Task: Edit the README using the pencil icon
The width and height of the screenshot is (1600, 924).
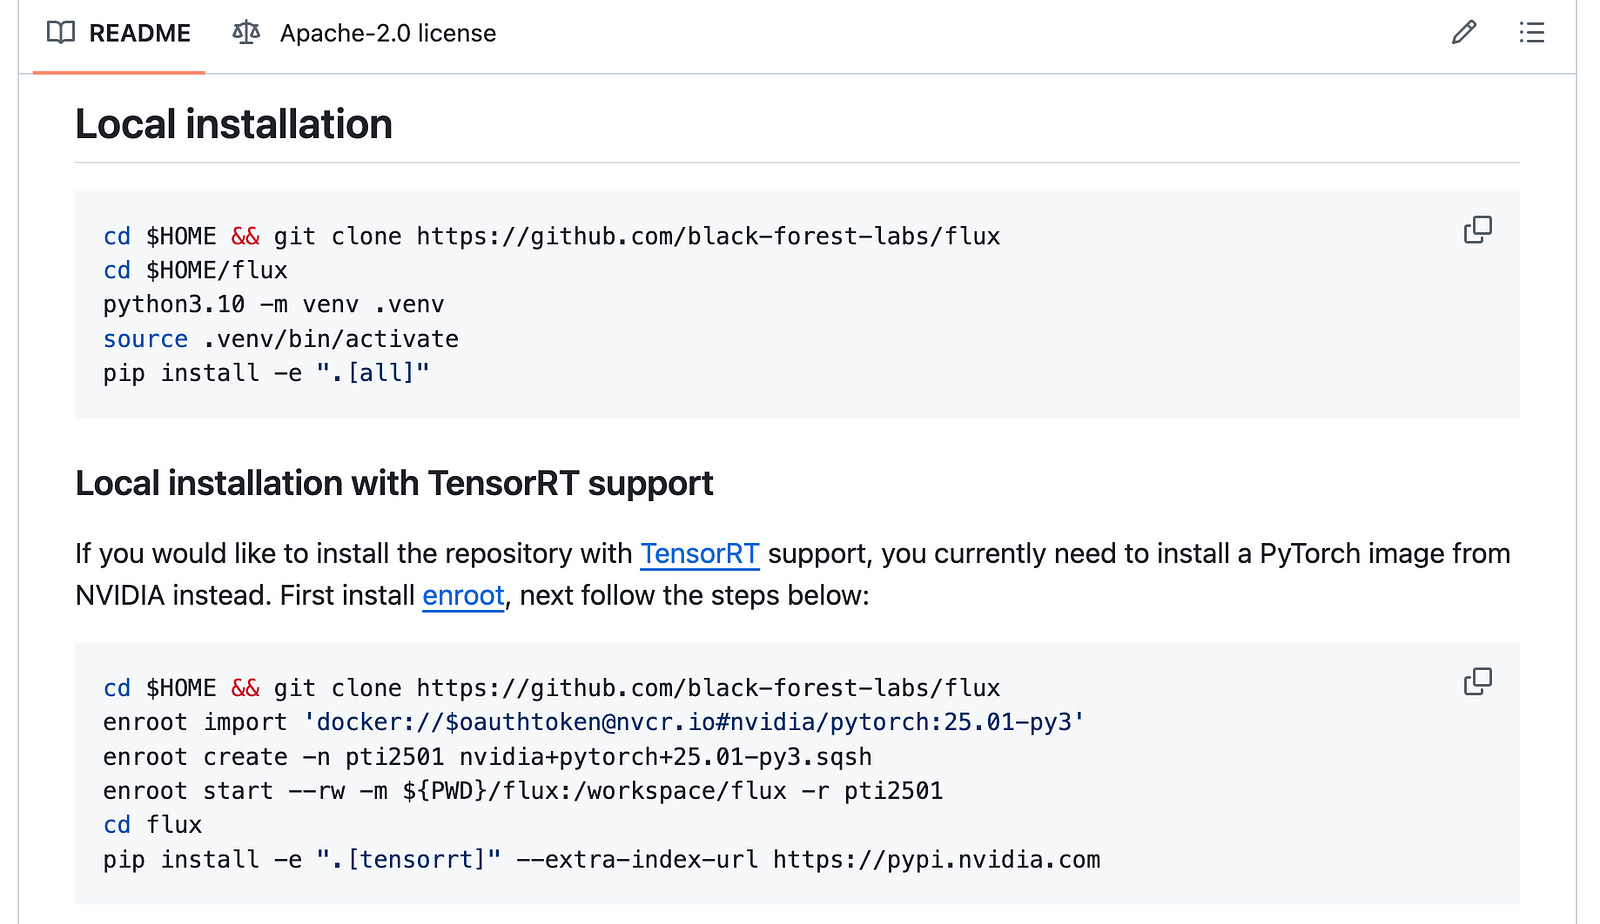Action: point(1463,33)
